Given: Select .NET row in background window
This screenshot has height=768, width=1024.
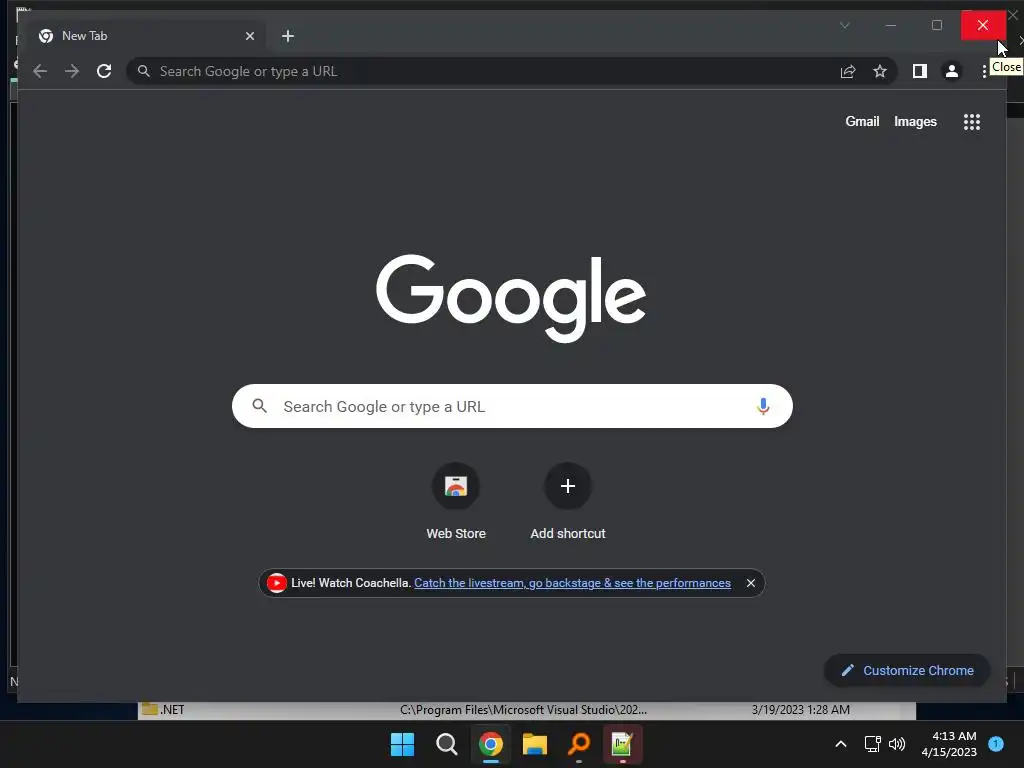Looking at the screenshot, I should click(x=526, y=710).
